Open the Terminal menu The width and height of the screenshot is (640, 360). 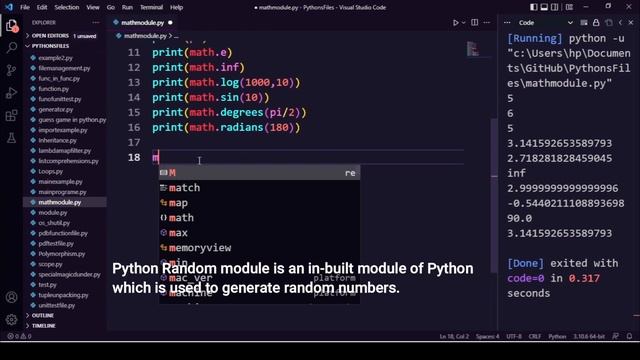pyautogui.click(x=151, y=7)
